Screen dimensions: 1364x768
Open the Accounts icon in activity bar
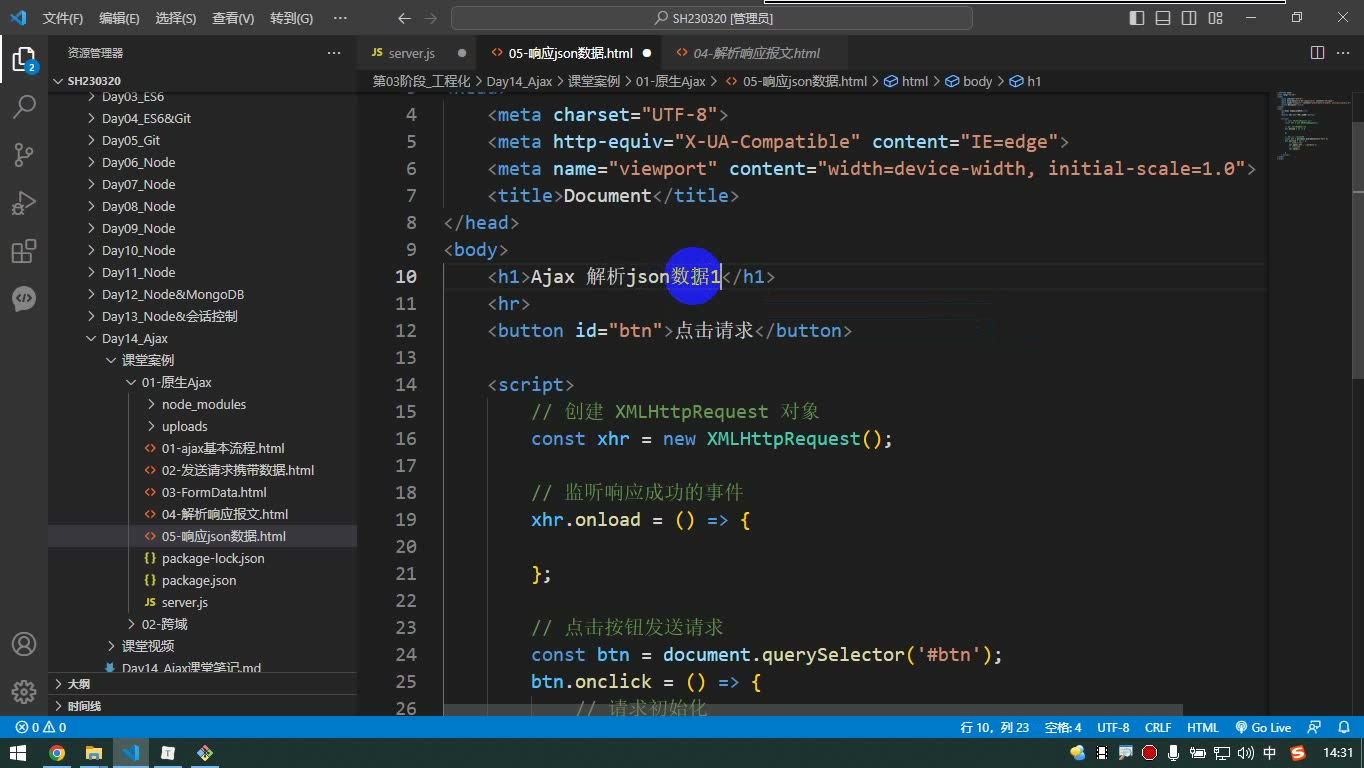[24, 644]
